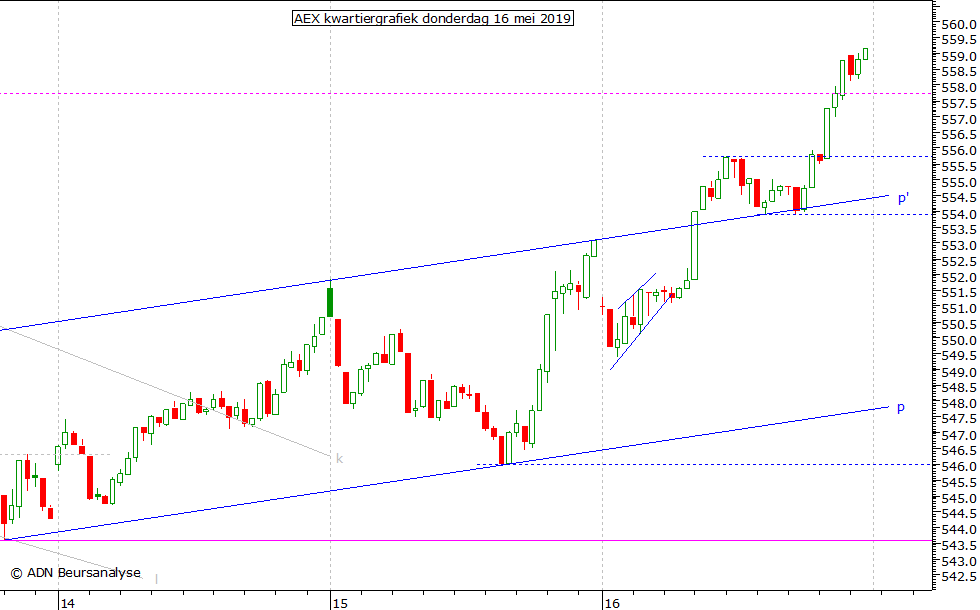Select the date label 14 on time axis
The height and width of the screenshot is (610, 980).
67,603
